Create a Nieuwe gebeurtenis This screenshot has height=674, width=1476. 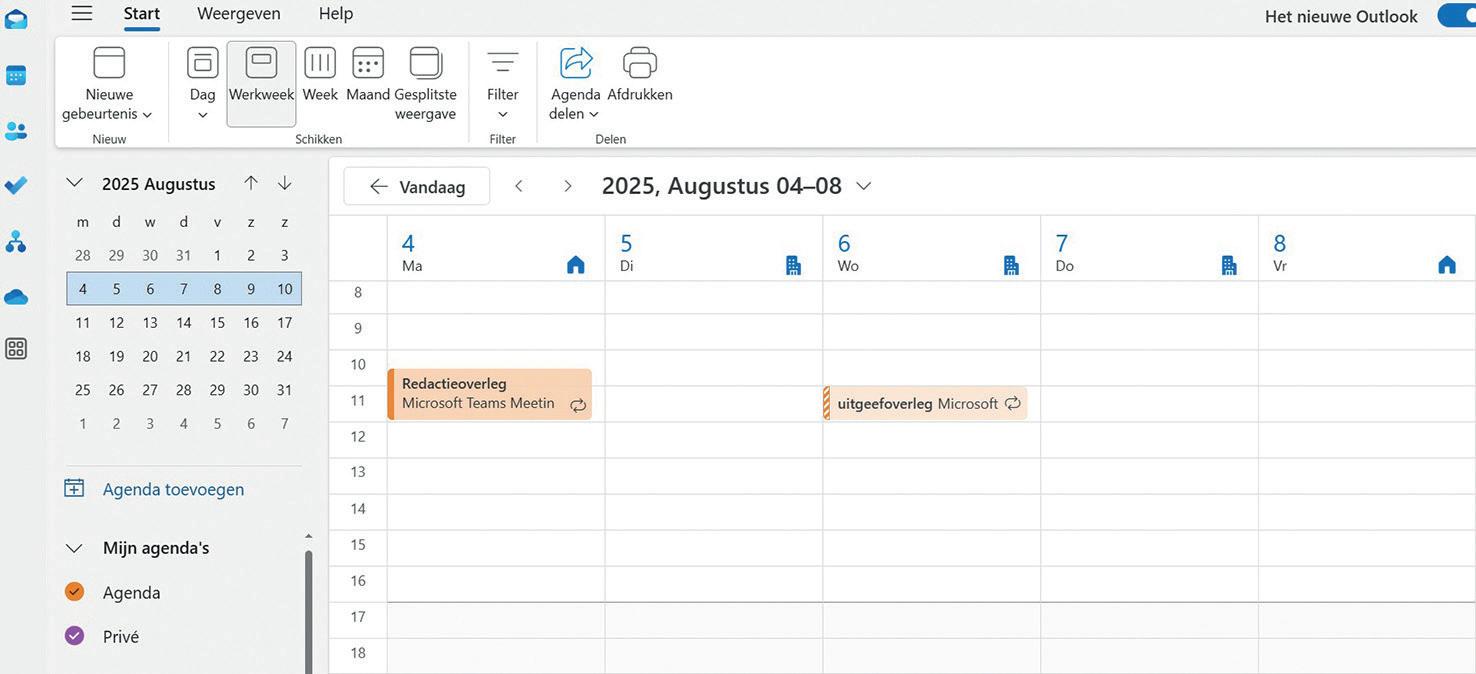pyautogui.click(x=109, y=83)
